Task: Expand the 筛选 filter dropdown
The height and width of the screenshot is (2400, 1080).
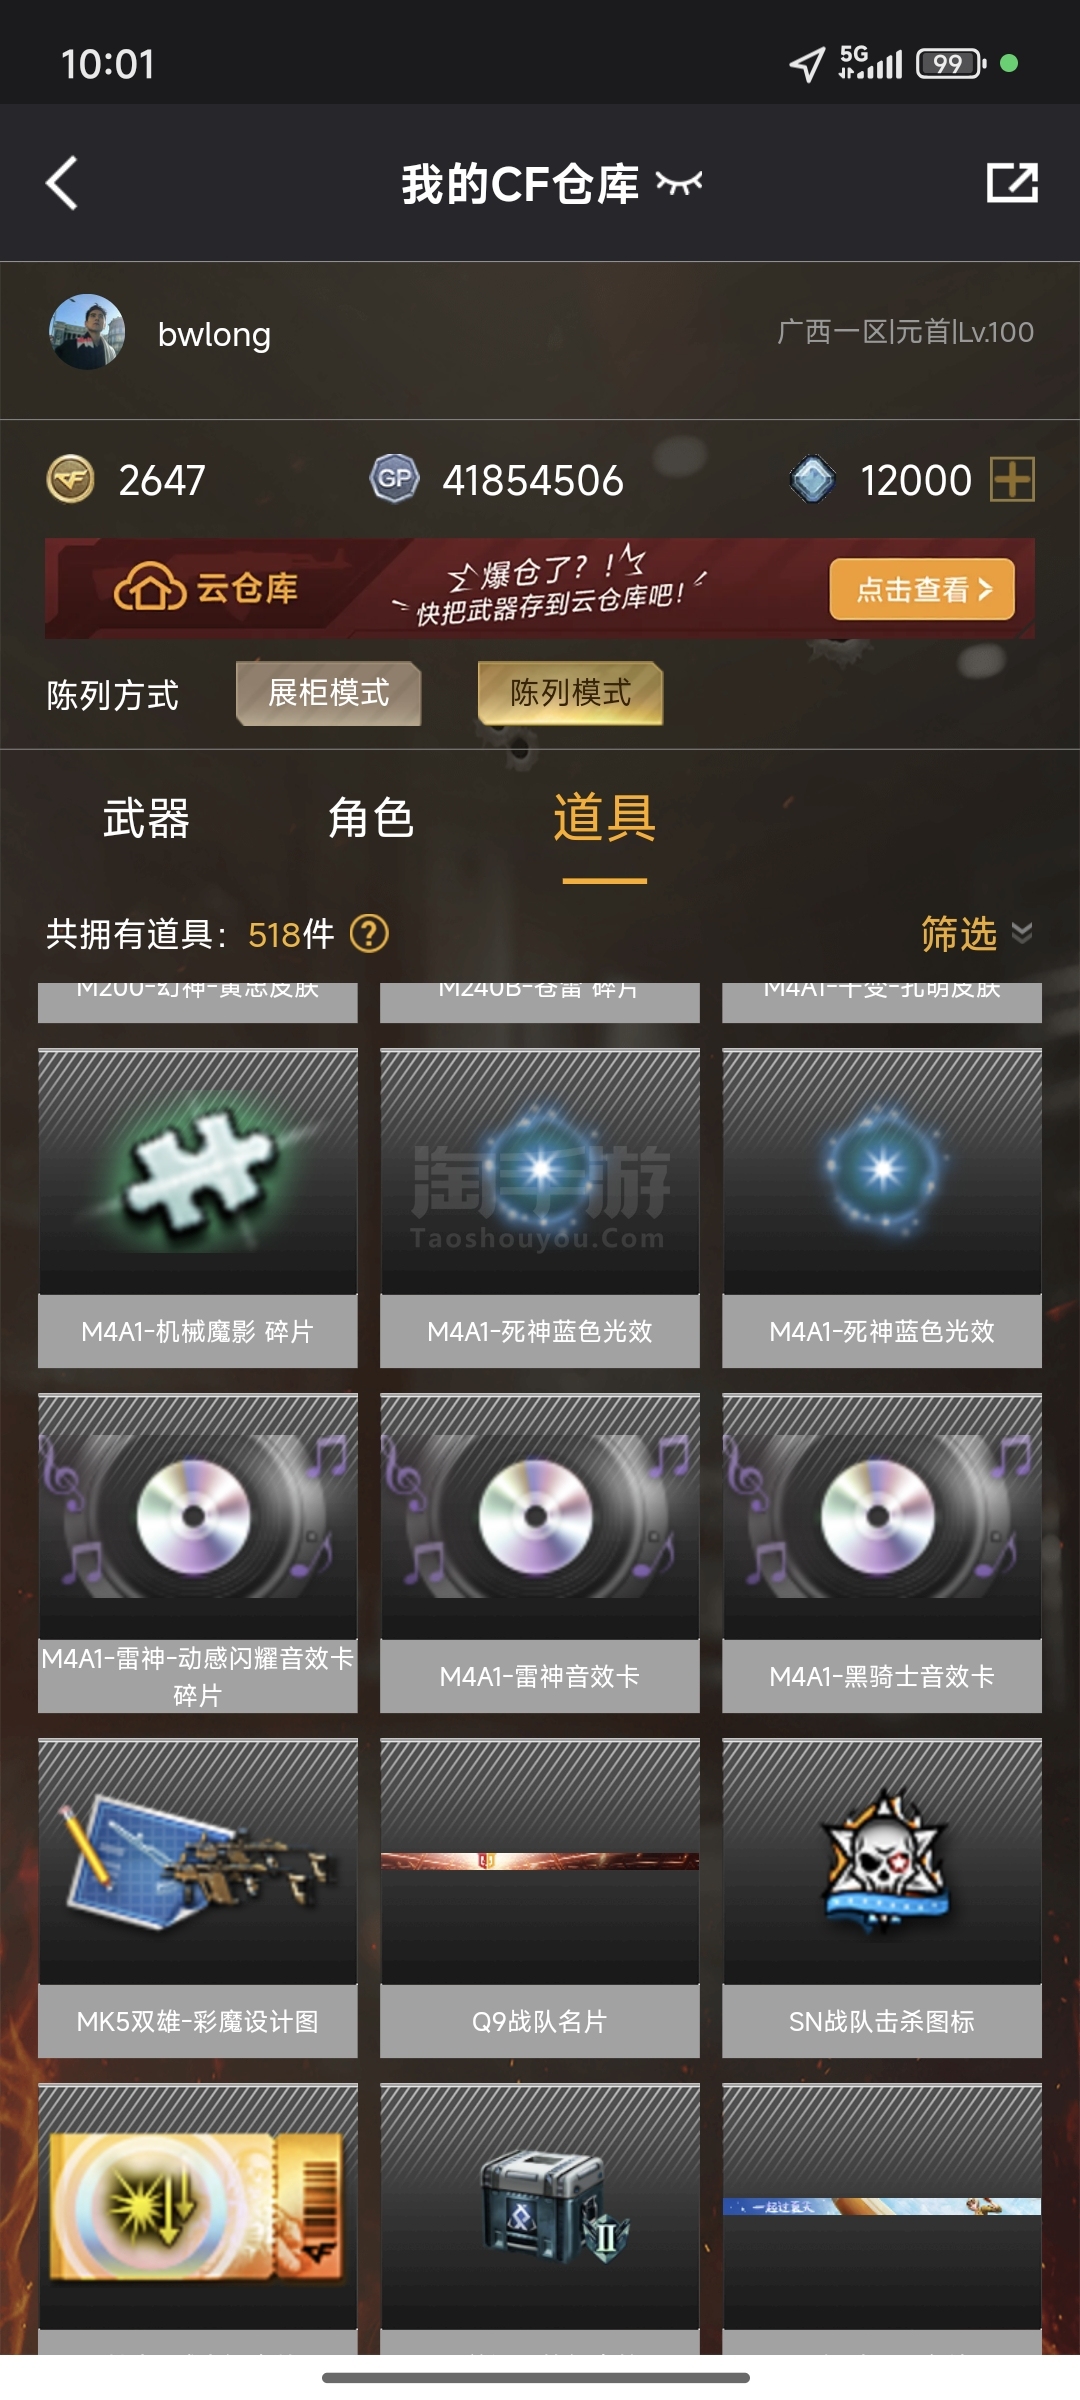Action: 977,933
